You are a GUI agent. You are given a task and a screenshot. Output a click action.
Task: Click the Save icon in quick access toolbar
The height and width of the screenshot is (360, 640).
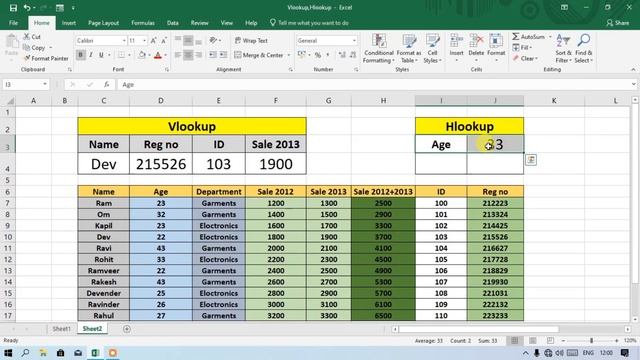[x=13, y=8]
